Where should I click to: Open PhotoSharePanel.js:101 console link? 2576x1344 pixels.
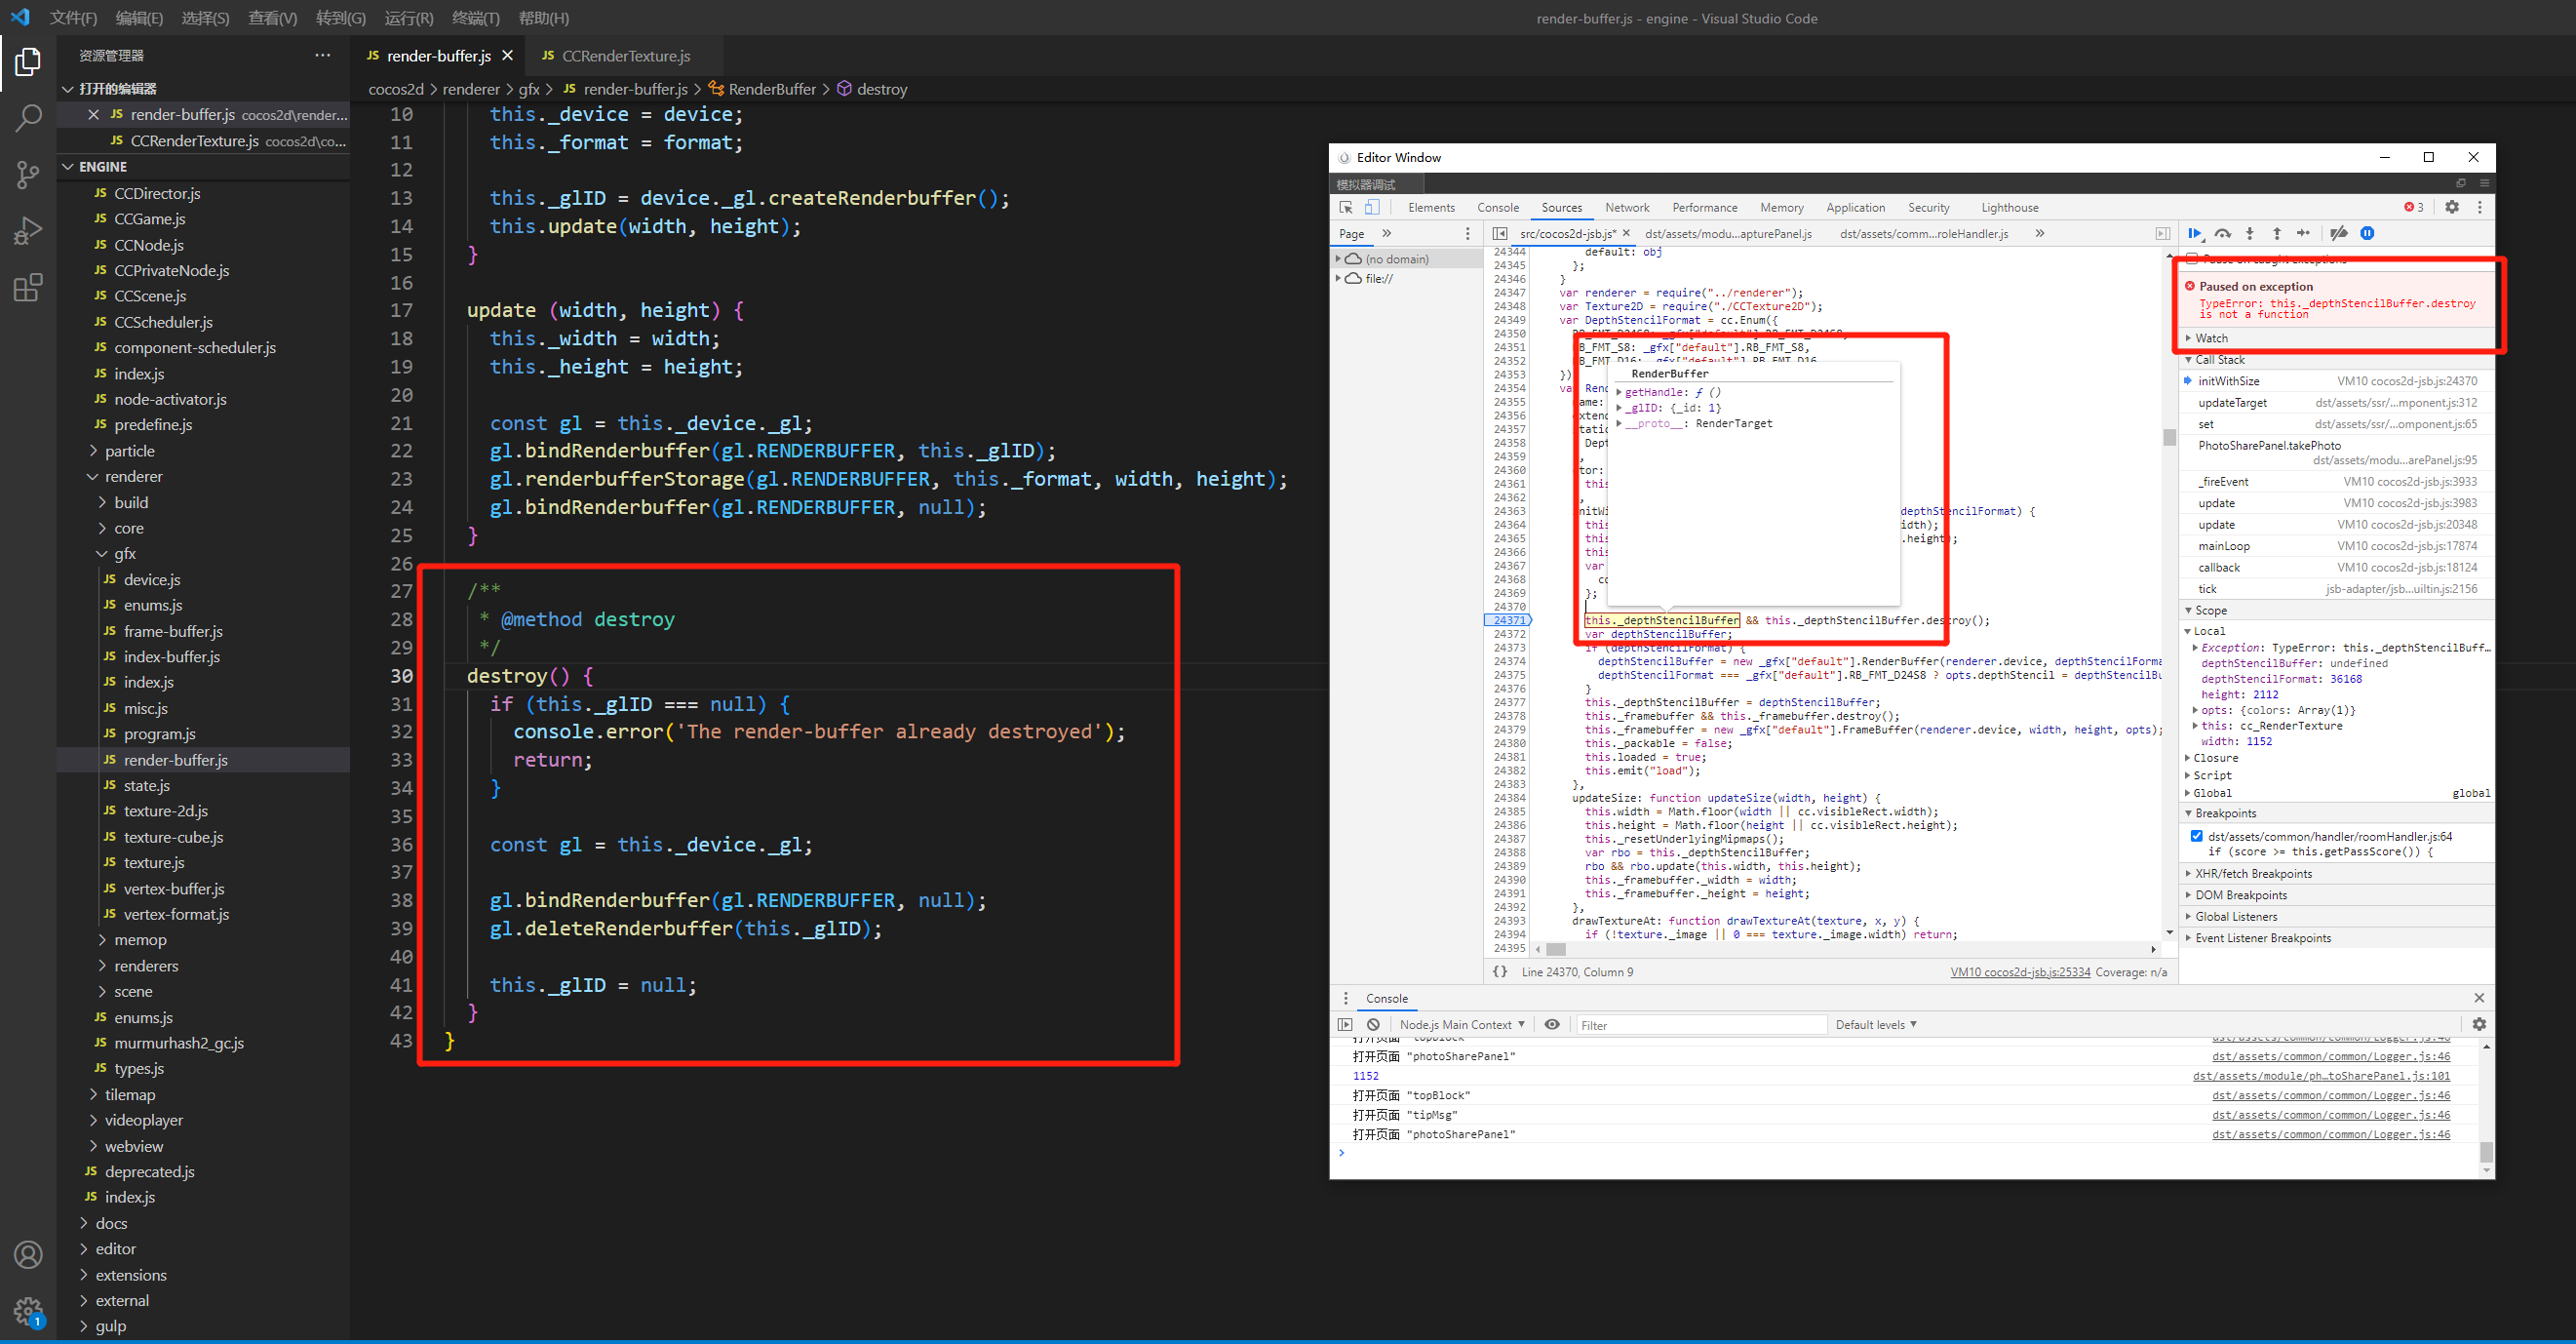(2321, 1076)
